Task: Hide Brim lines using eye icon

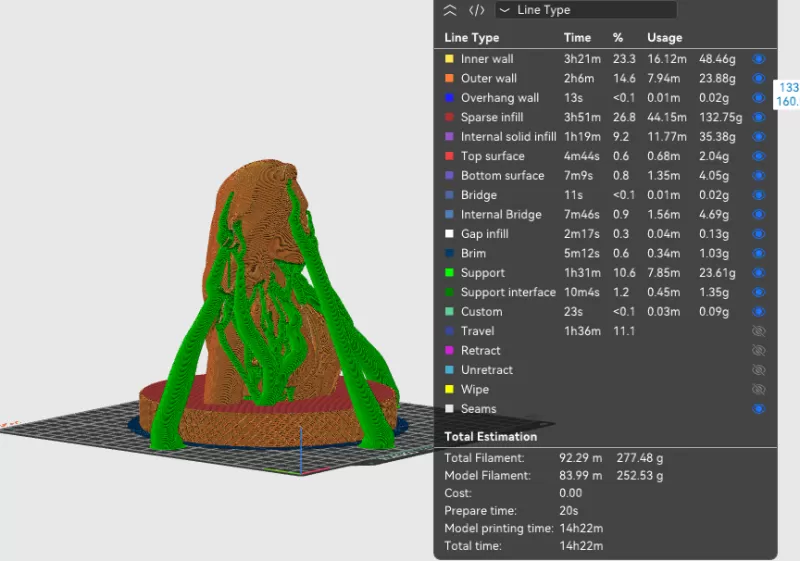Action: (x=758, y=254)
